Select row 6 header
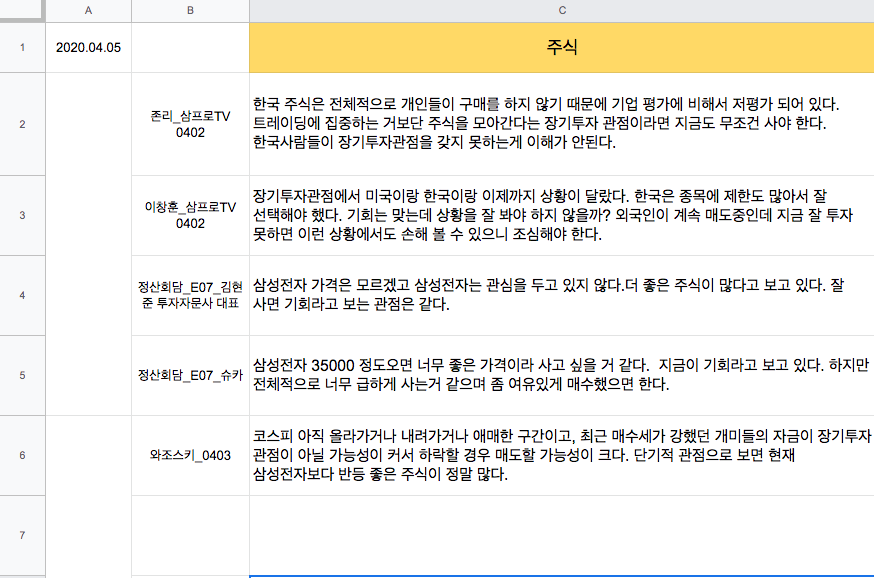Screen dimensions: 874x578 click(x=22, y=455)
